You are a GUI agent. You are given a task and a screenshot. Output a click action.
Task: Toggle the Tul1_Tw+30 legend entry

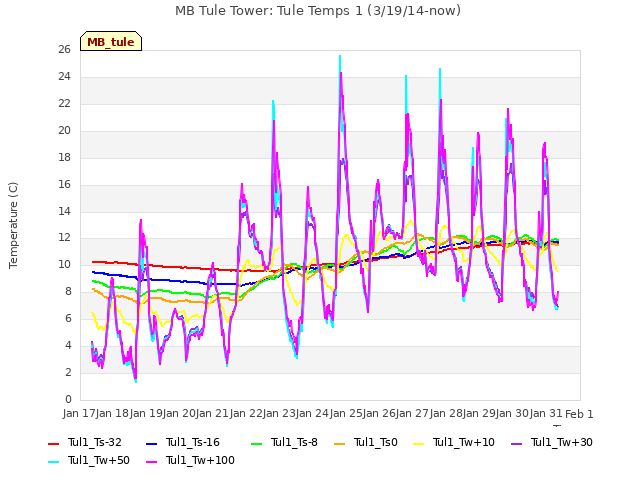point(552,442)
